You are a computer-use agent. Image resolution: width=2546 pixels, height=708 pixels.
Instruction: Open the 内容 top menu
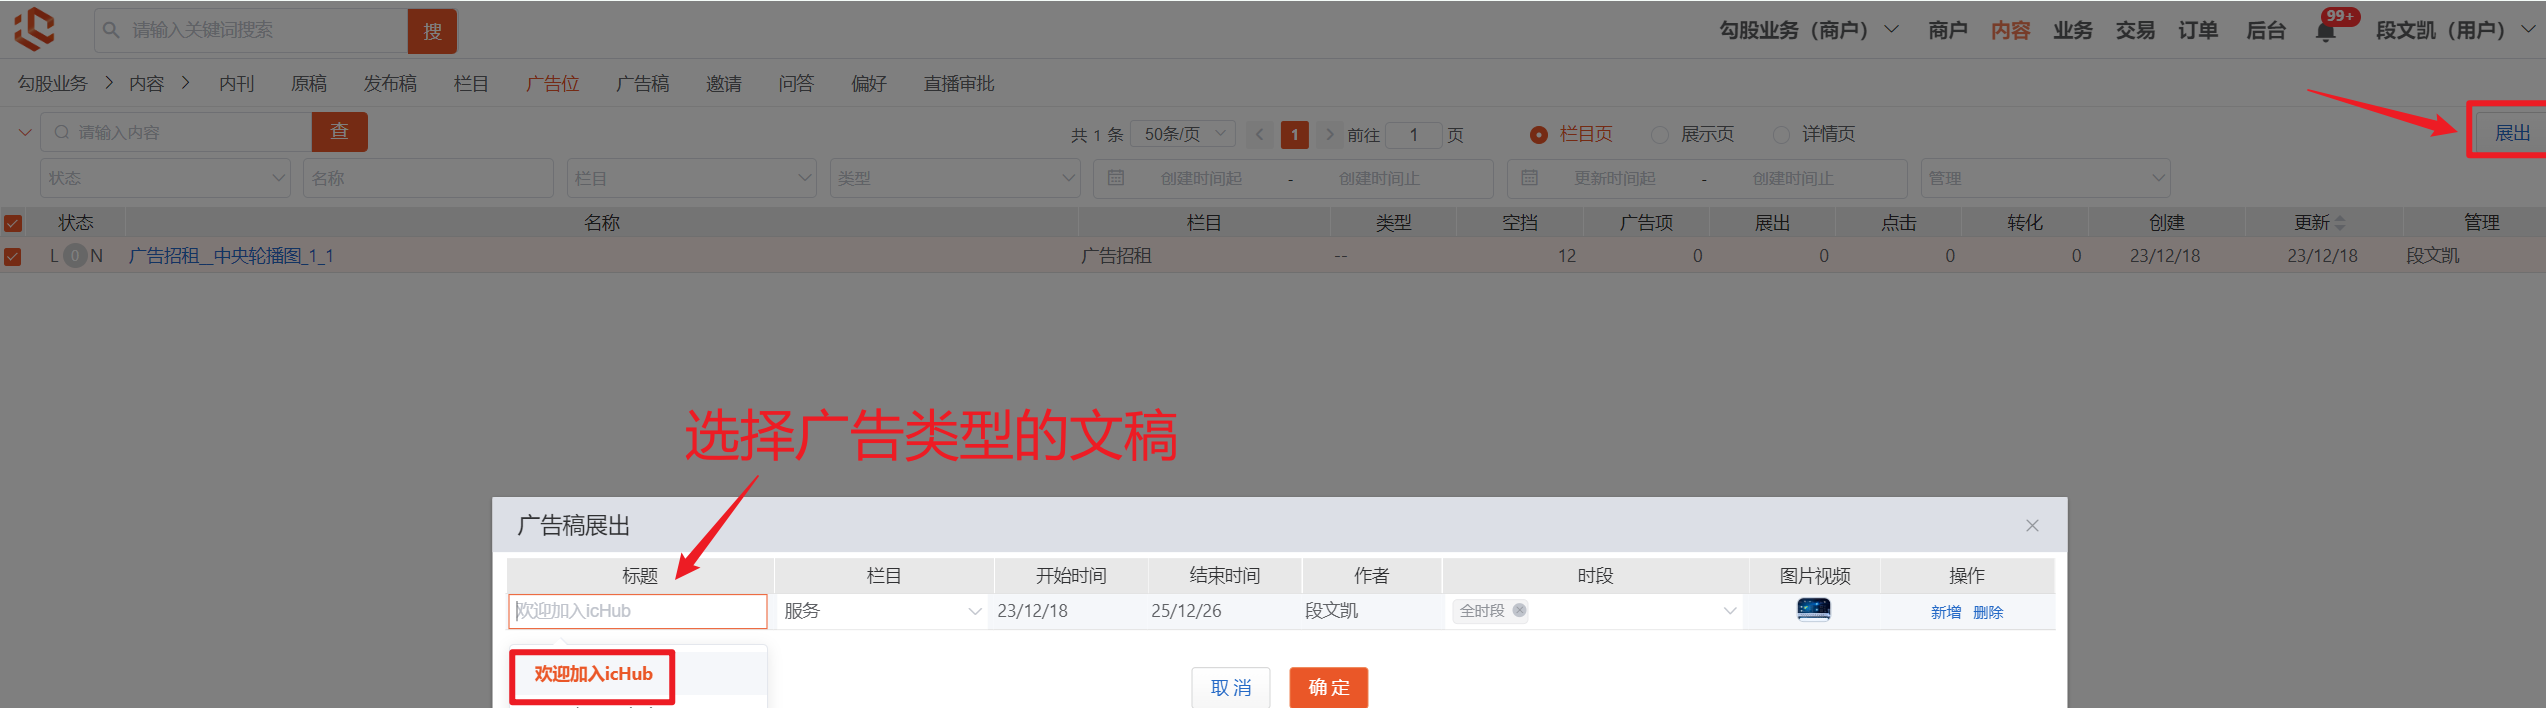click(2010, 30)
